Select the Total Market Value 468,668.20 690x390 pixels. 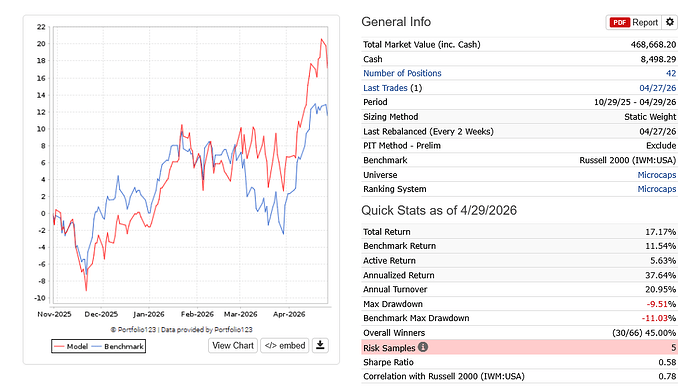tap(653, 44)
